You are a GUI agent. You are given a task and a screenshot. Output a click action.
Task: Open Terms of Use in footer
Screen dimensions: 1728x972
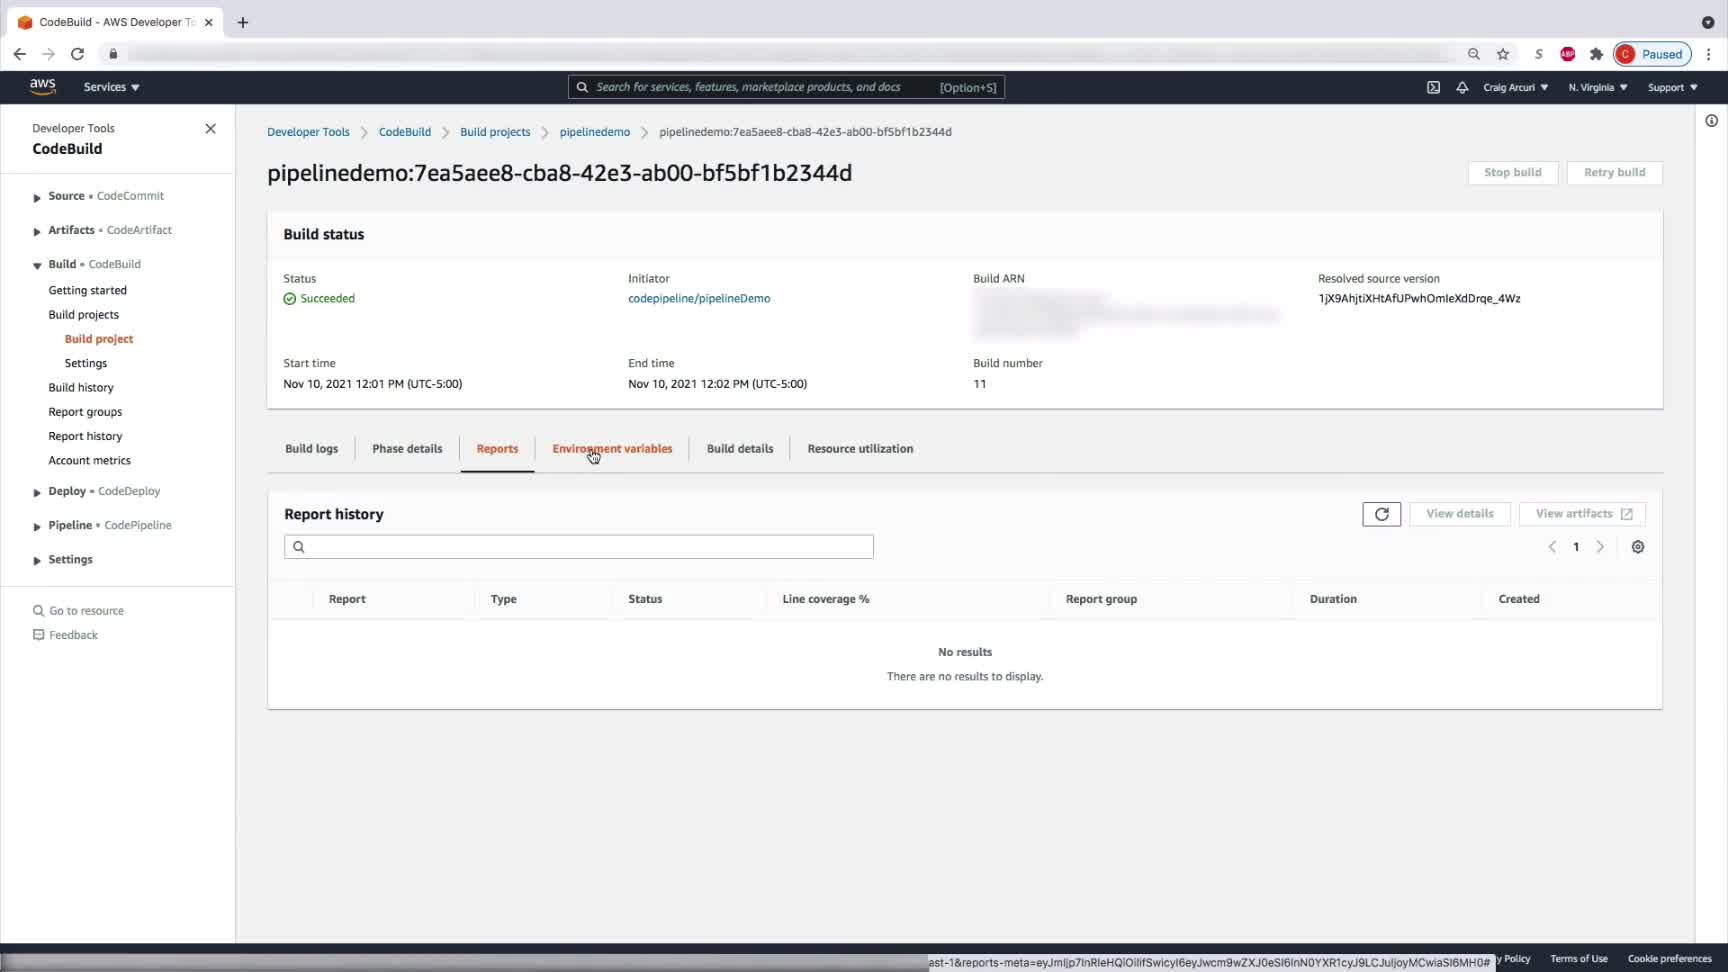[1579, 959]
